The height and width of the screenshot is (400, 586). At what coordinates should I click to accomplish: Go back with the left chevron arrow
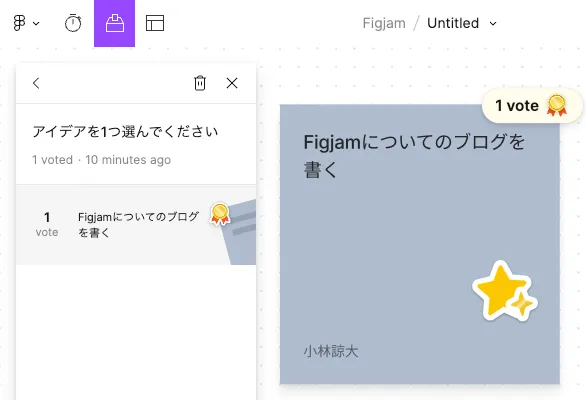coord(36,83)
